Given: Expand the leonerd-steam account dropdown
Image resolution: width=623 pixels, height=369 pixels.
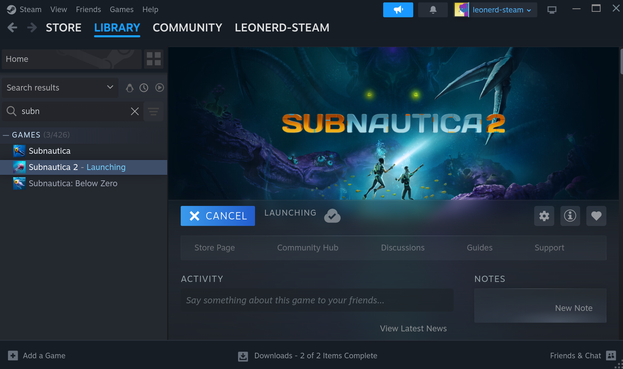Looking at the screenshot, I should (x=502, y=10).
